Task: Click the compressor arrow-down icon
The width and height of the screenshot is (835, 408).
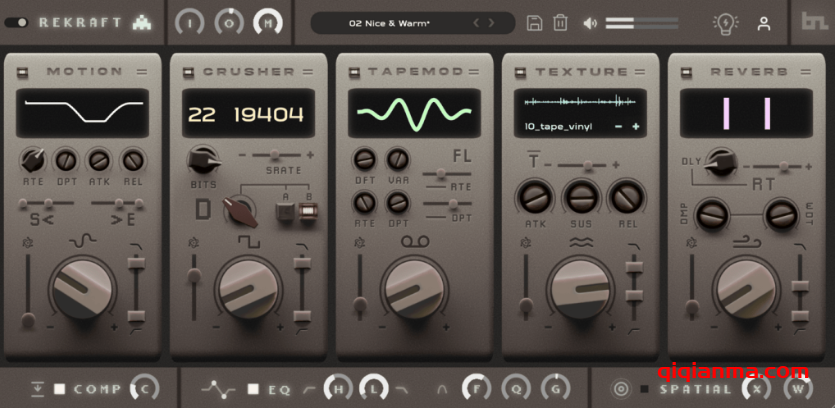Action: (38, 389)
